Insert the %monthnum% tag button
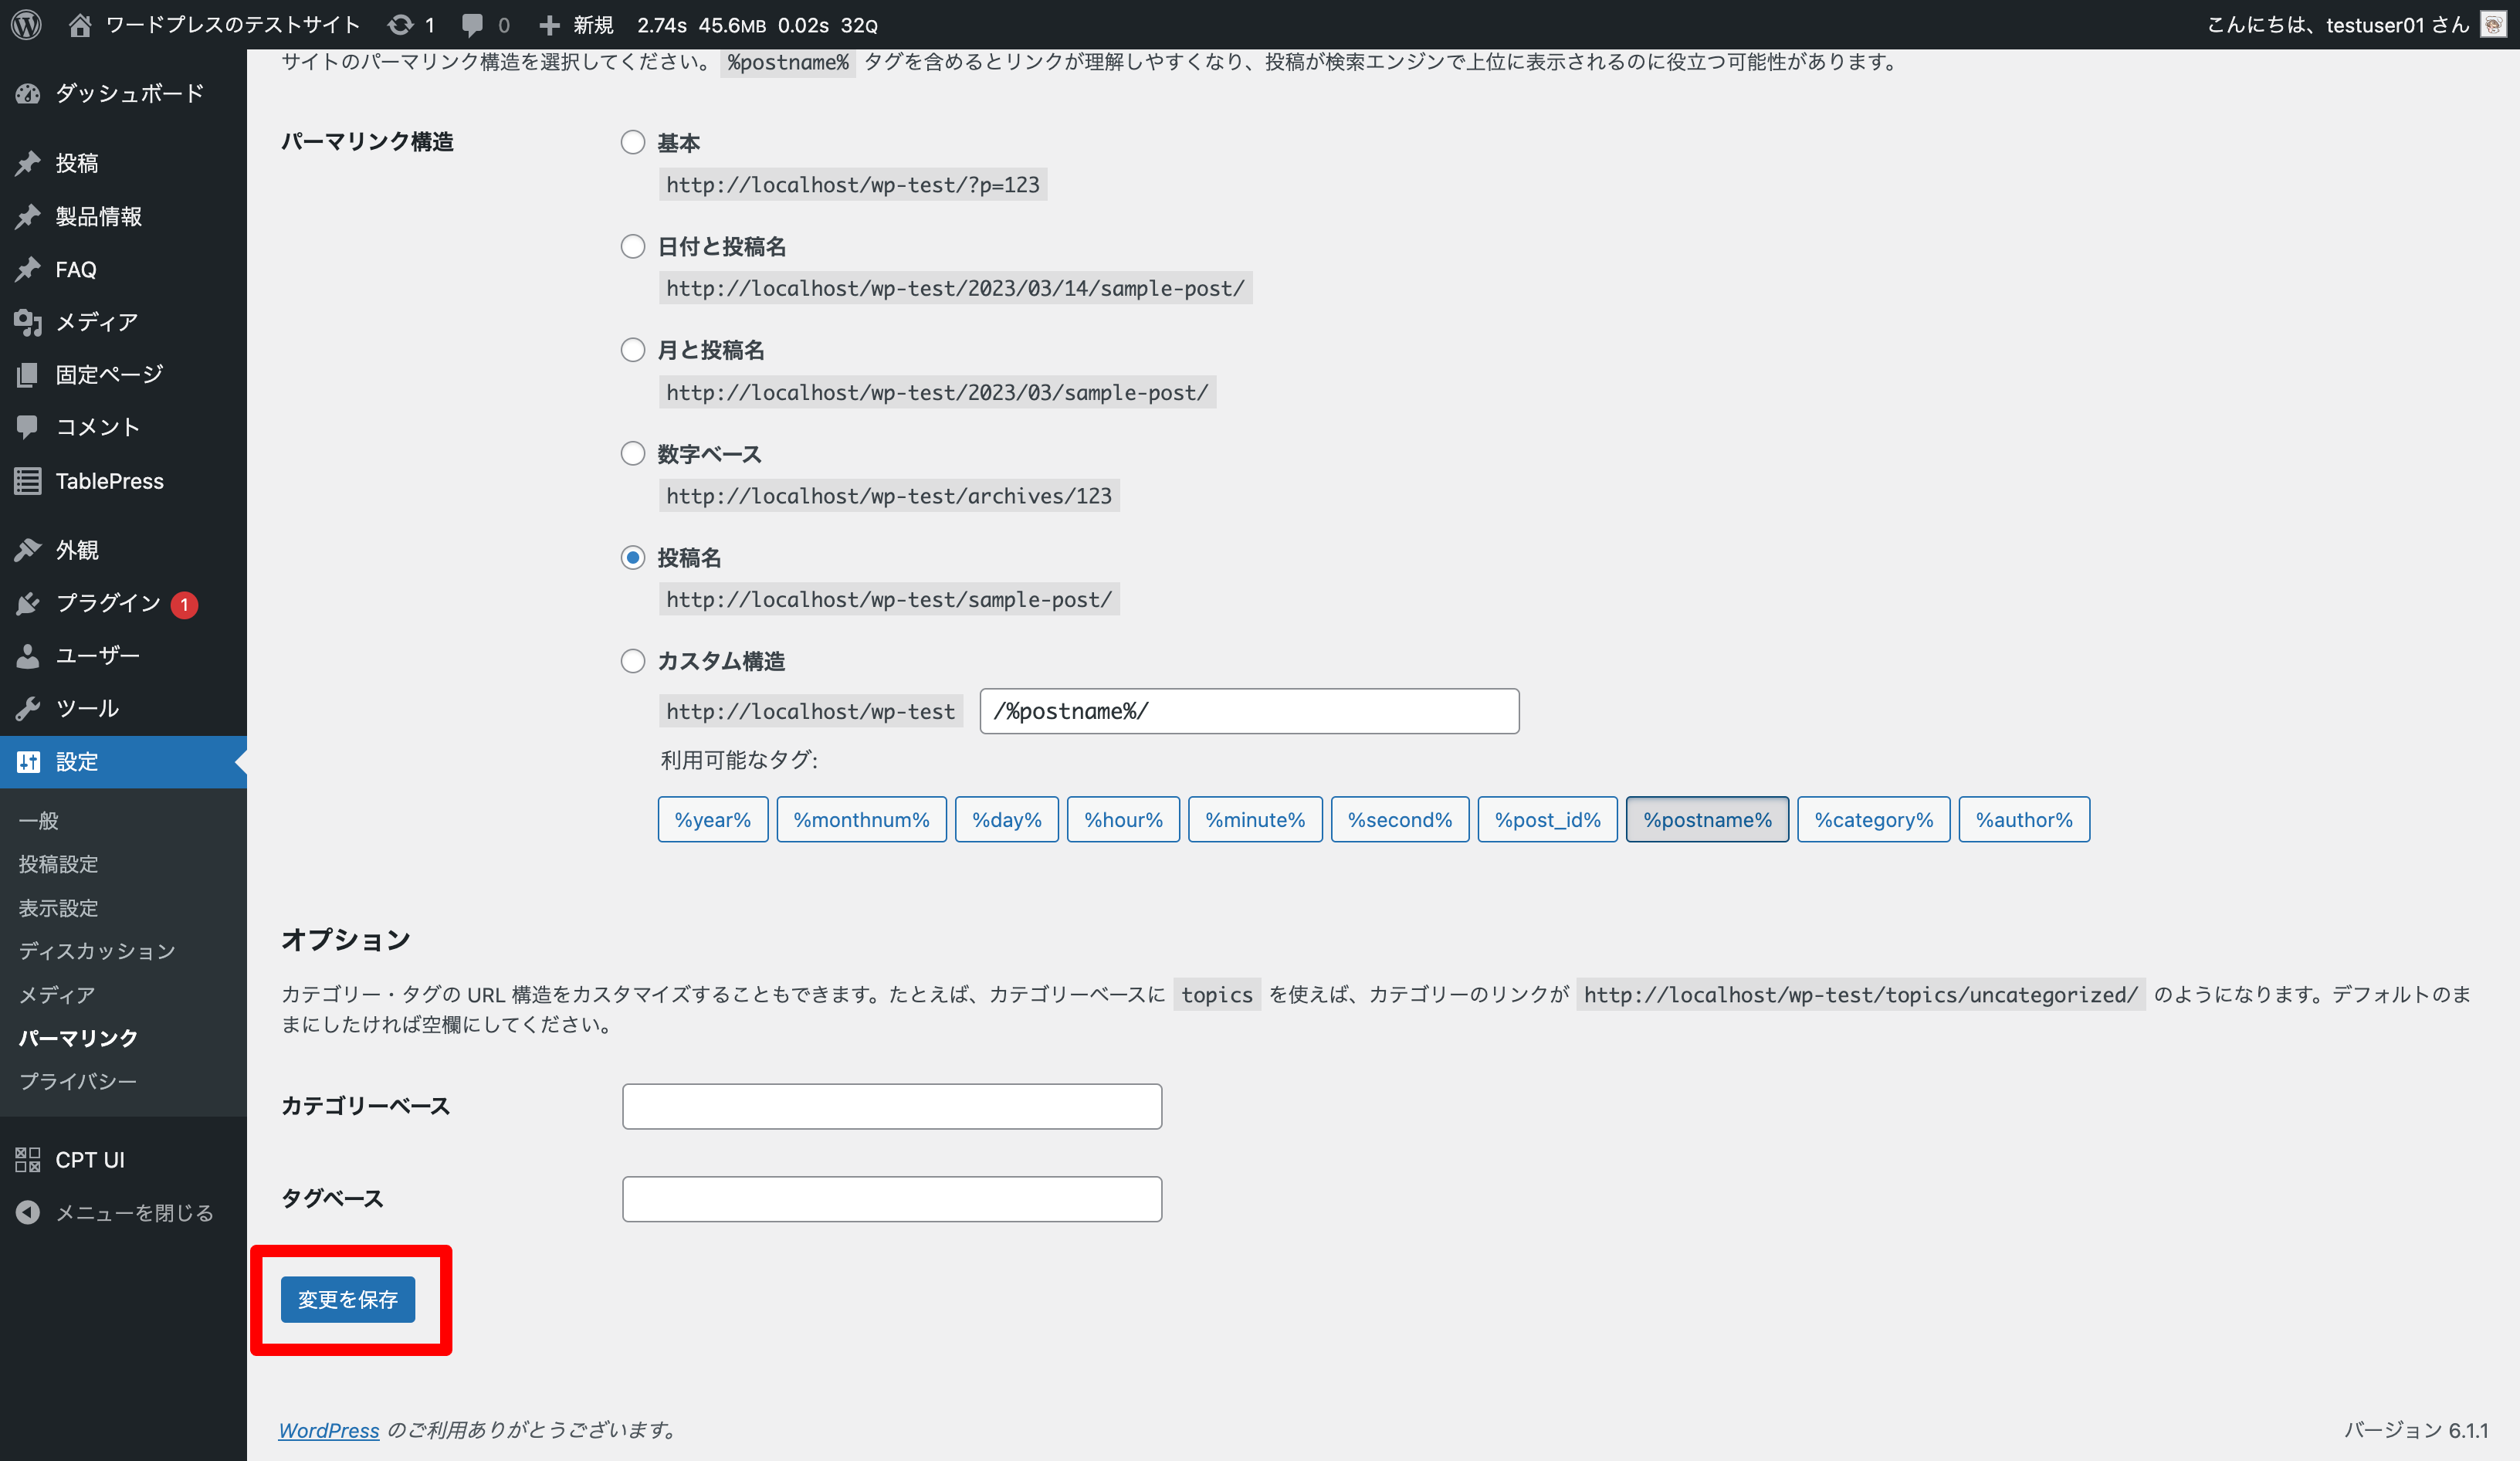Screen dimensions: 2520x1461 (x=862, y=820)
